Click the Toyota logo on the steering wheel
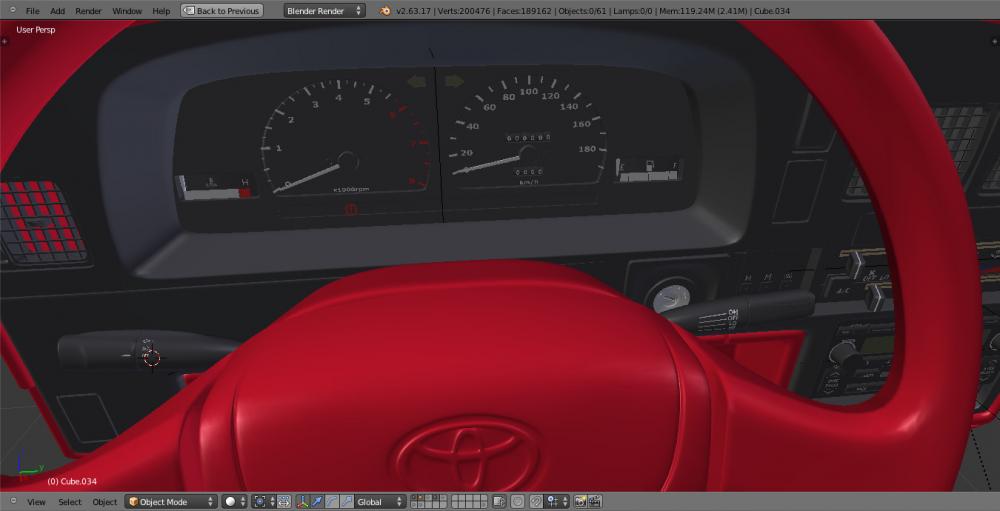The width and height of the screenshot is (1000, 511). click(x=467, y=454)
